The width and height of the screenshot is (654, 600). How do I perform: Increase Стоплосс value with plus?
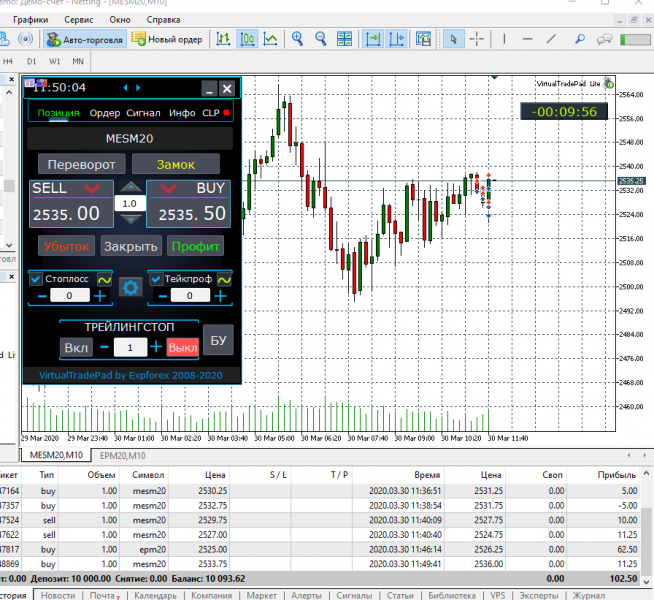(x=100, y=296)
